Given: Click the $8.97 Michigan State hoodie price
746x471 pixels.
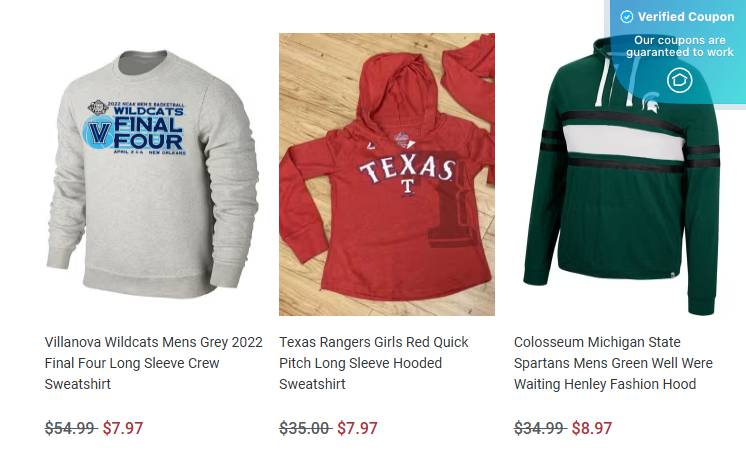Looking at the screenshot, I should (x=592, y=428).
